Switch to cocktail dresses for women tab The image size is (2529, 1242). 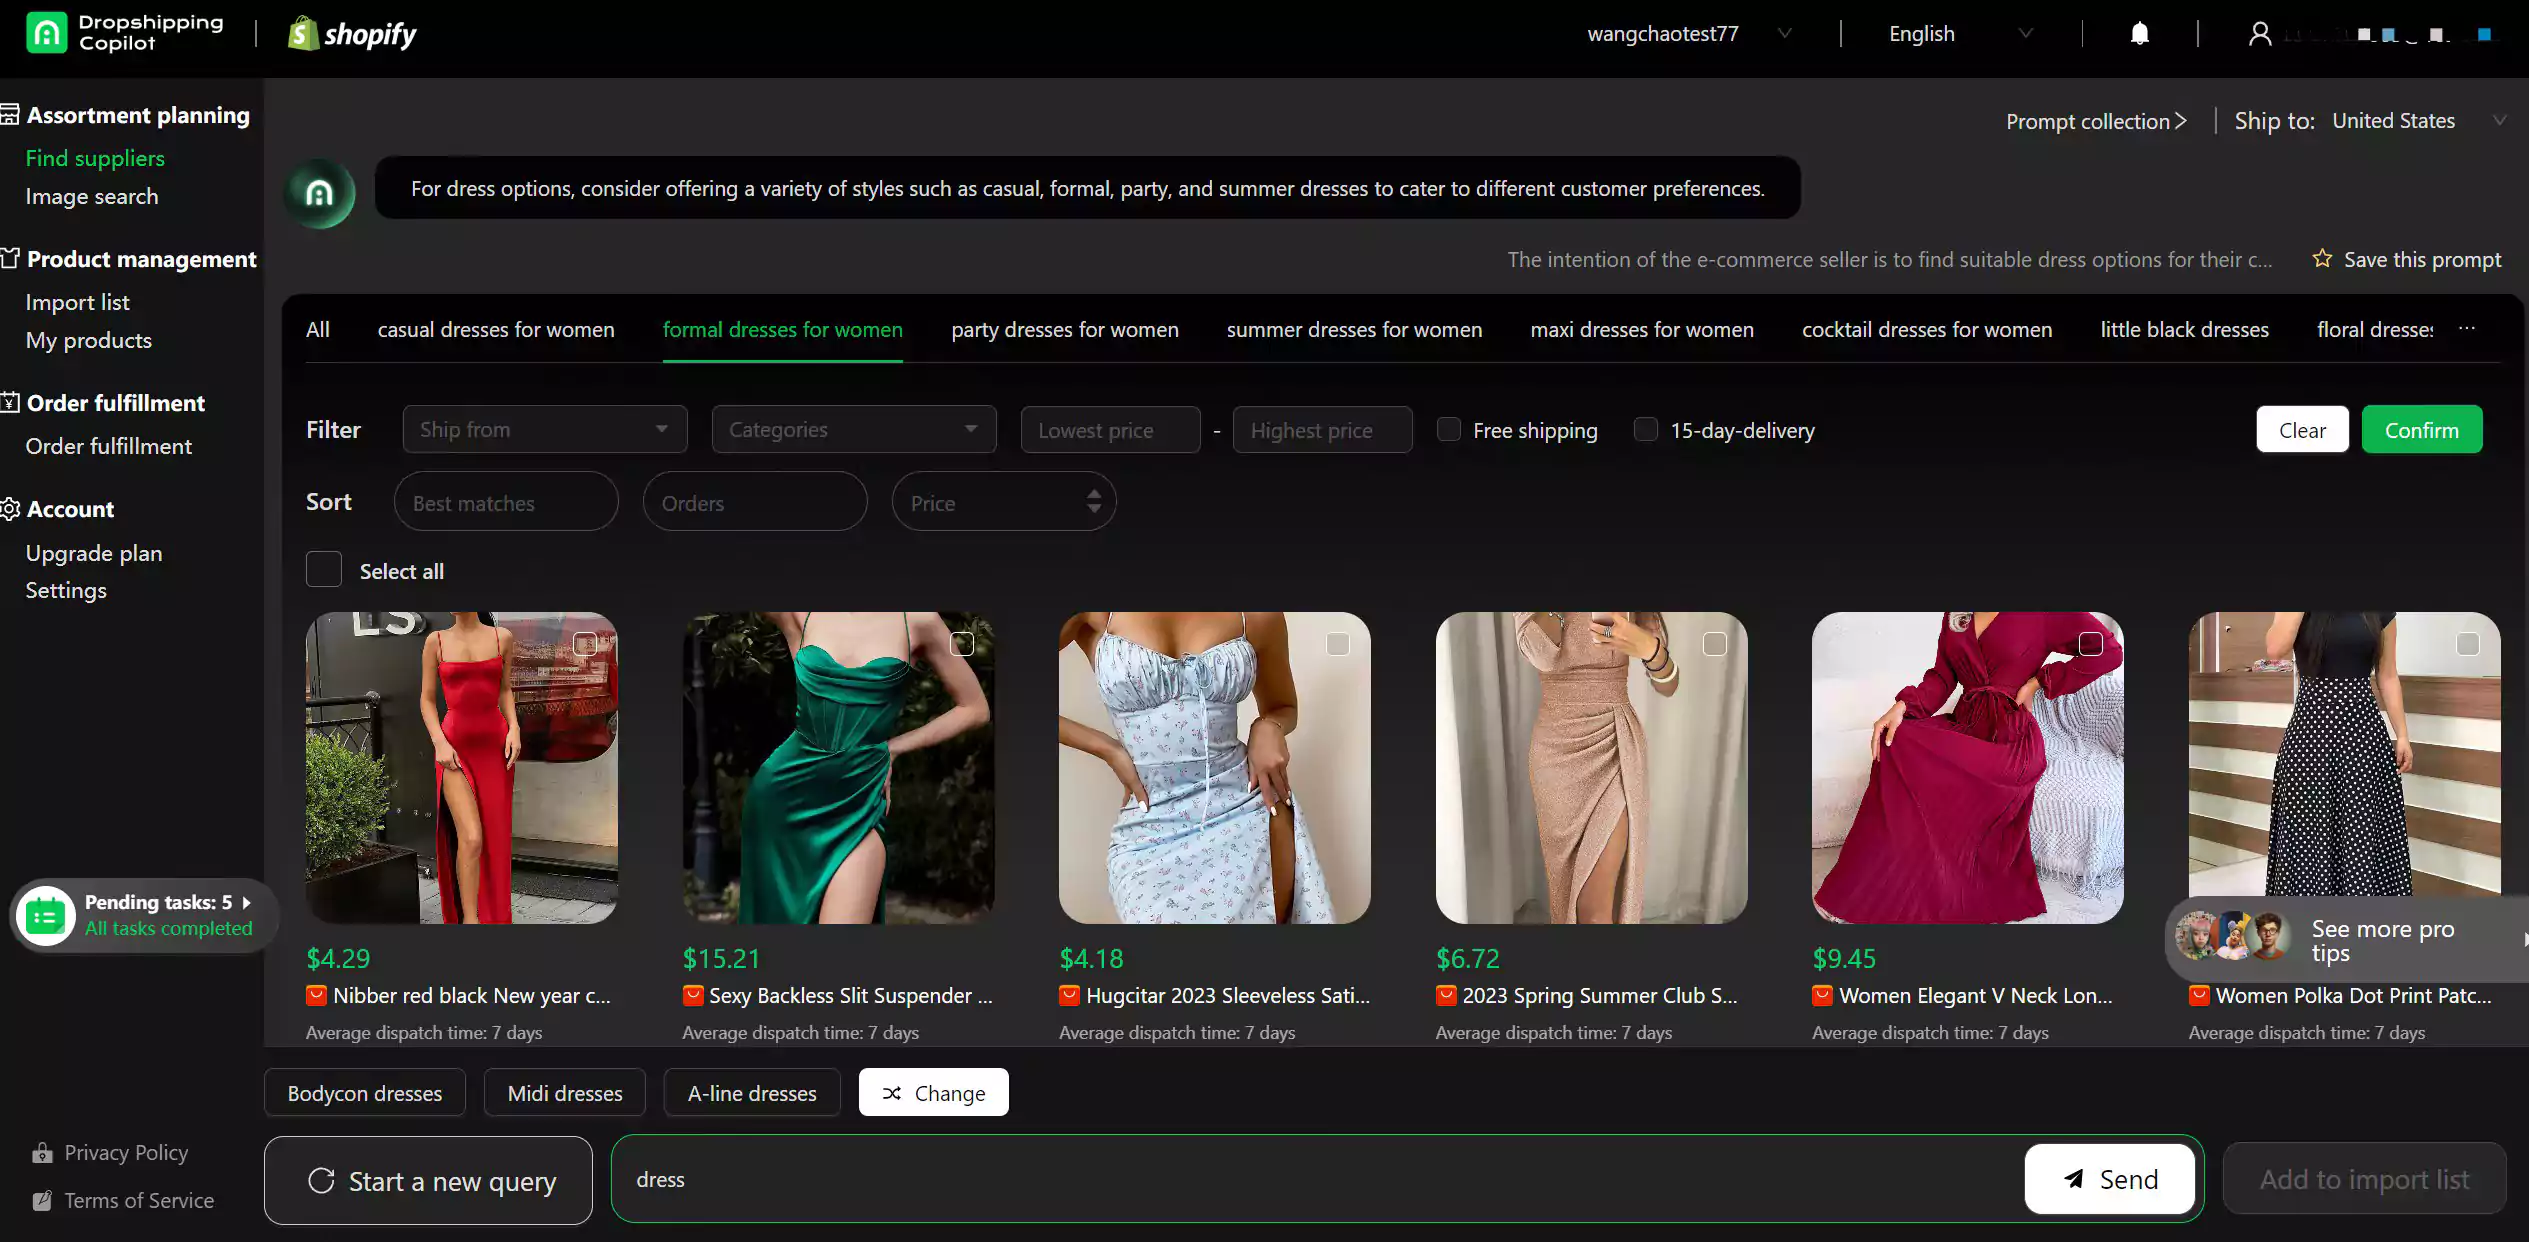pyautogui.click(x=1927, y=330)
